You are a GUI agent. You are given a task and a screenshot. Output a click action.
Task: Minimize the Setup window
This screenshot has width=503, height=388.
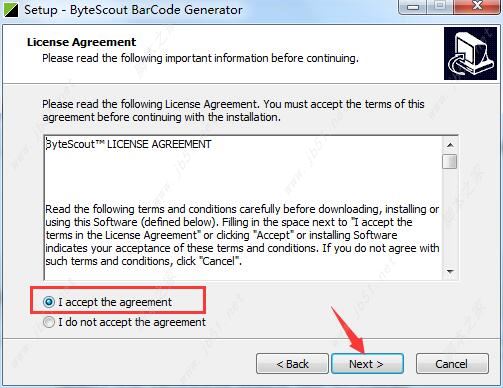[x=413, y=6]
